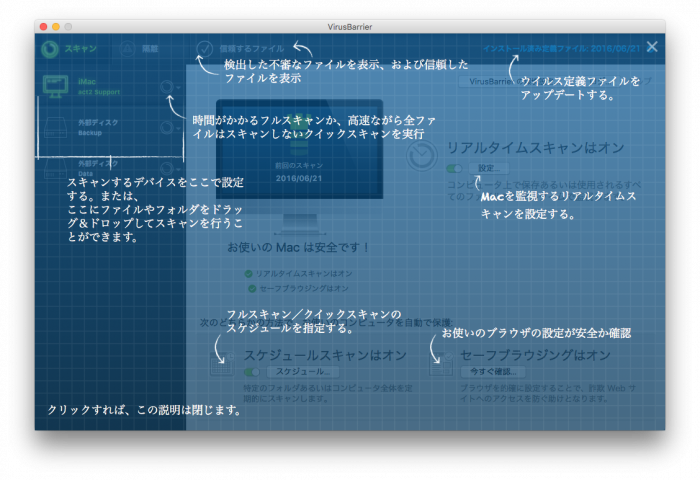Viewport: 700px width, 480px height.
Task: Click the drive icon for Backup disk
Action: click(x=55, y=128)
